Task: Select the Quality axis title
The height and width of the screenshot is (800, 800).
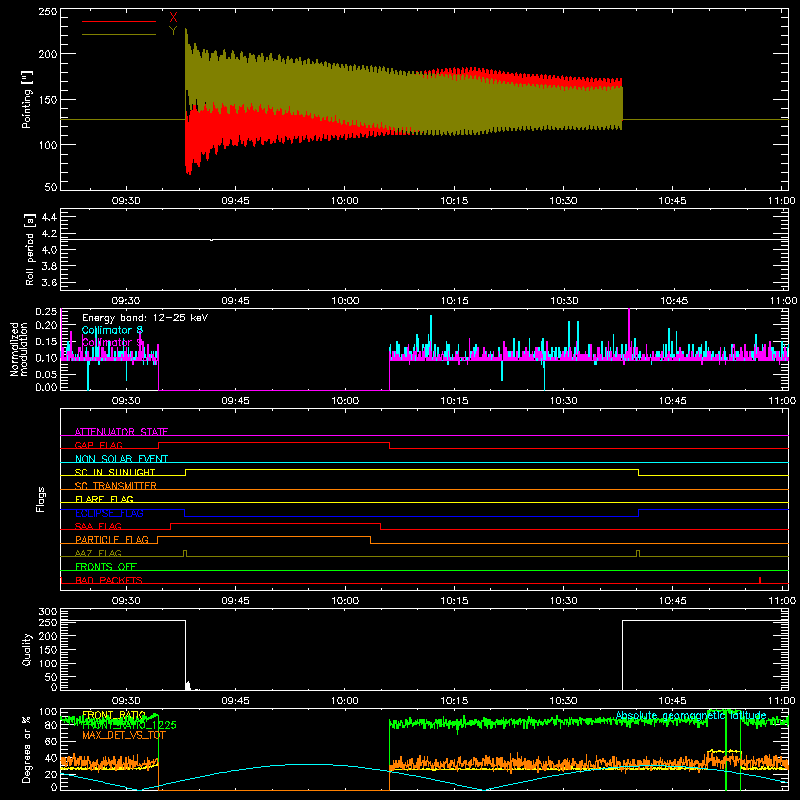Action: click(x=27, y=649)
